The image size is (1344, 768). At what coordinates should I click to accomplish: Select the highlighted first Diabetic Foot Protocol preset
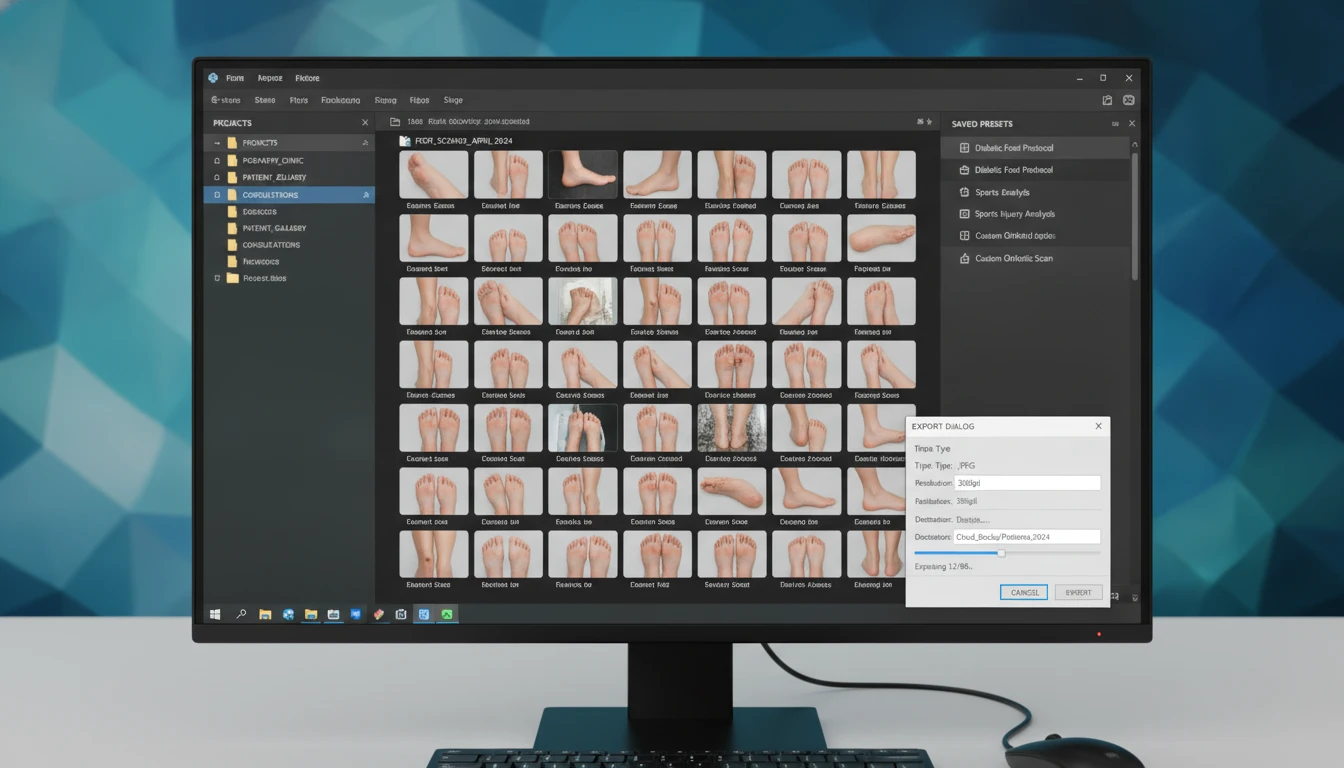point(1036,148)
